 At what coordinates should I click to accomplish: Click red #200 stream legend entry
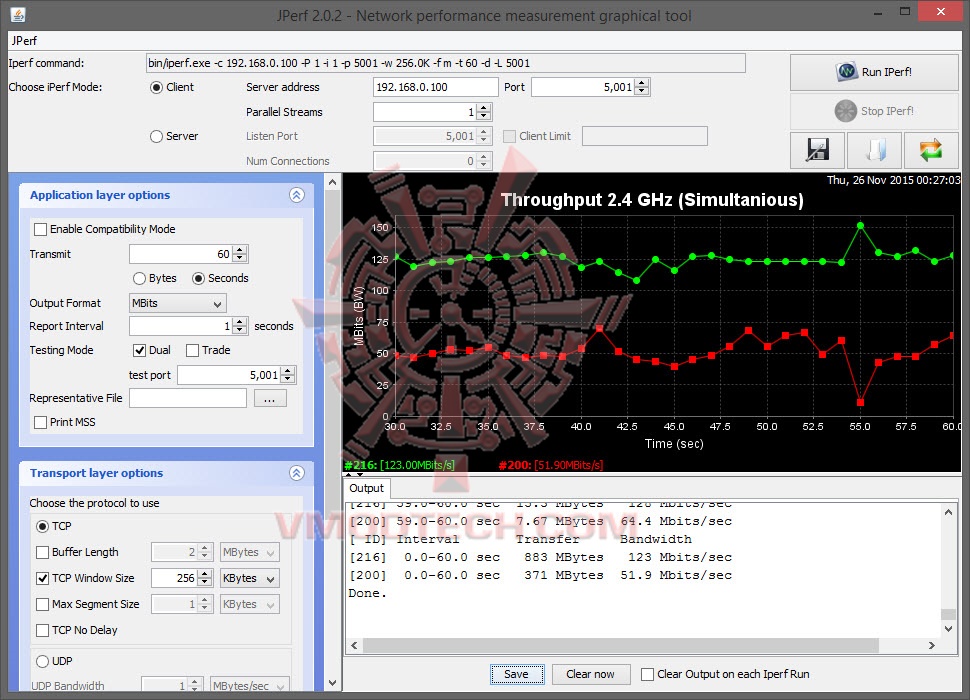click(x=551, y=465)
